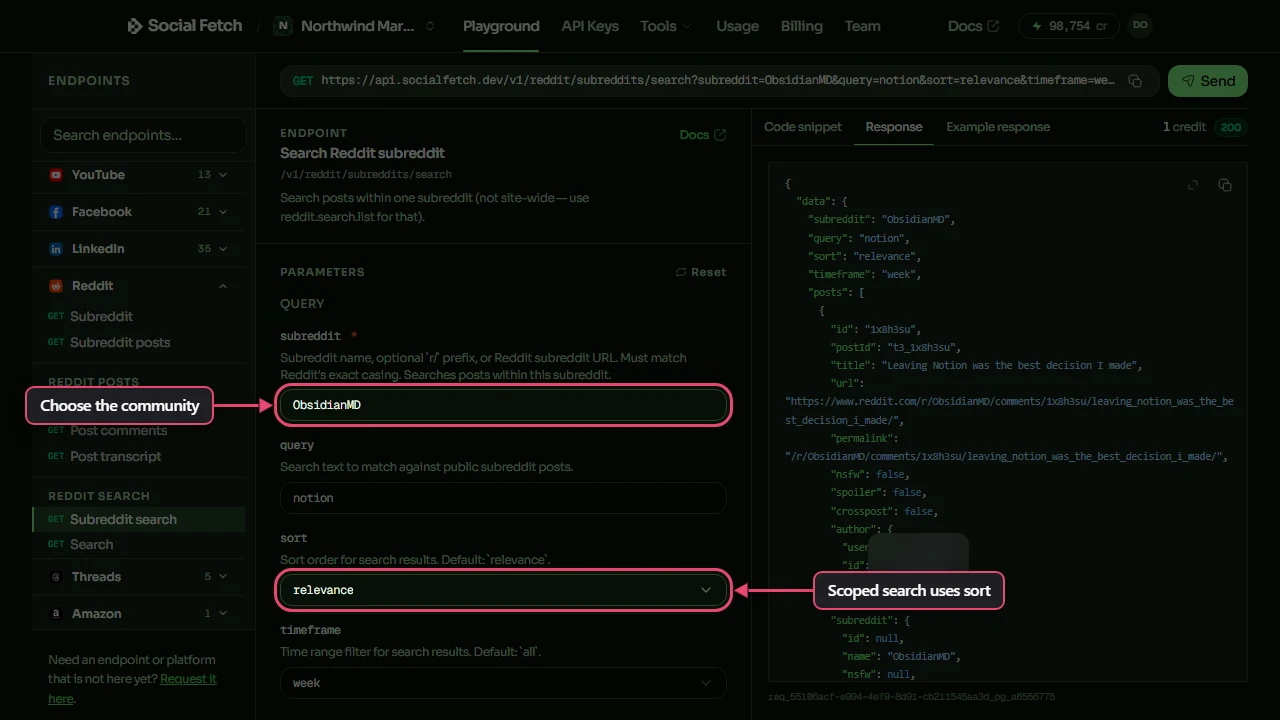Select the Post transcript endpoint
Viewport: 1280px width, 720px height.
(x=115, y=456)
